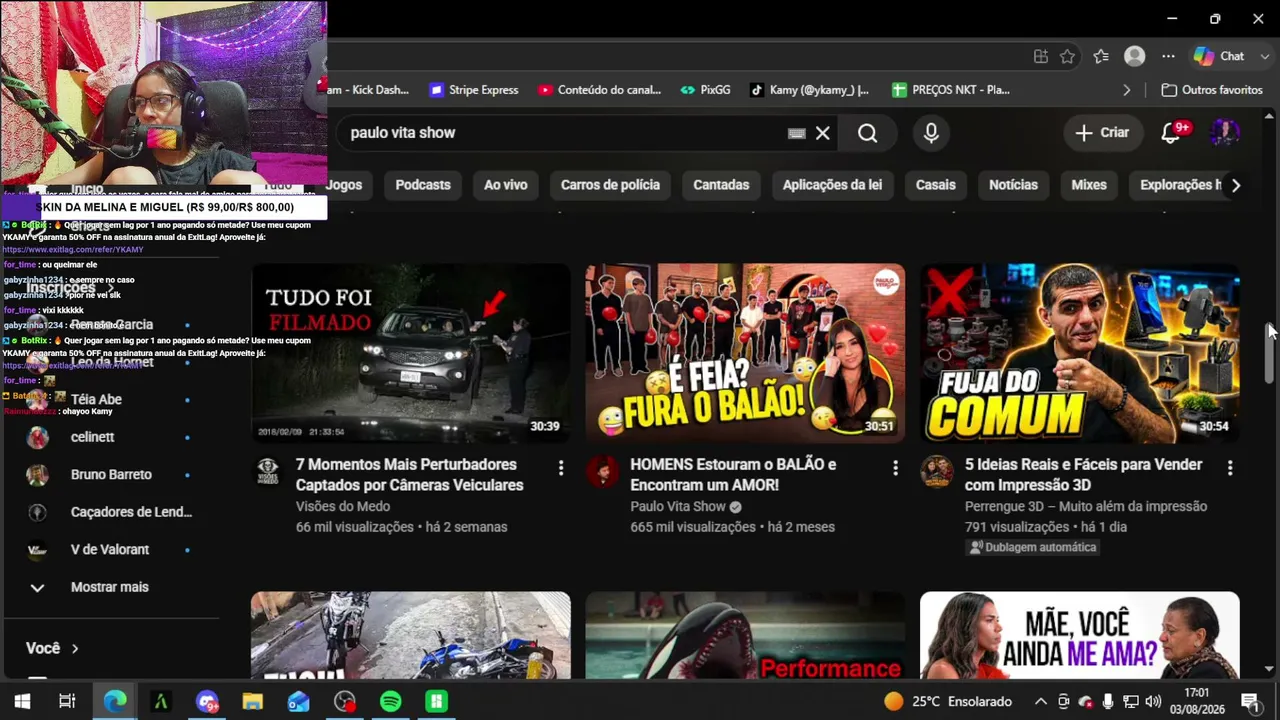This screenshot has height=720, width=1280.
Task: Play the TUDO FOI FILMADO video thumbnail
Action: [411, 353]
